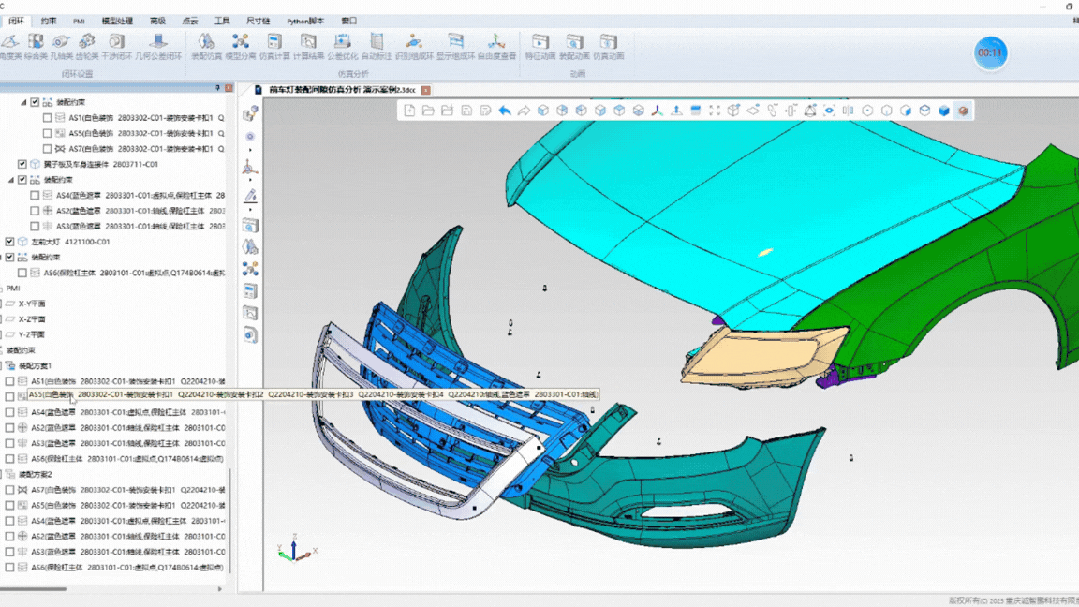
Task: Open the 自由度查看 tool
Action: 496,46
